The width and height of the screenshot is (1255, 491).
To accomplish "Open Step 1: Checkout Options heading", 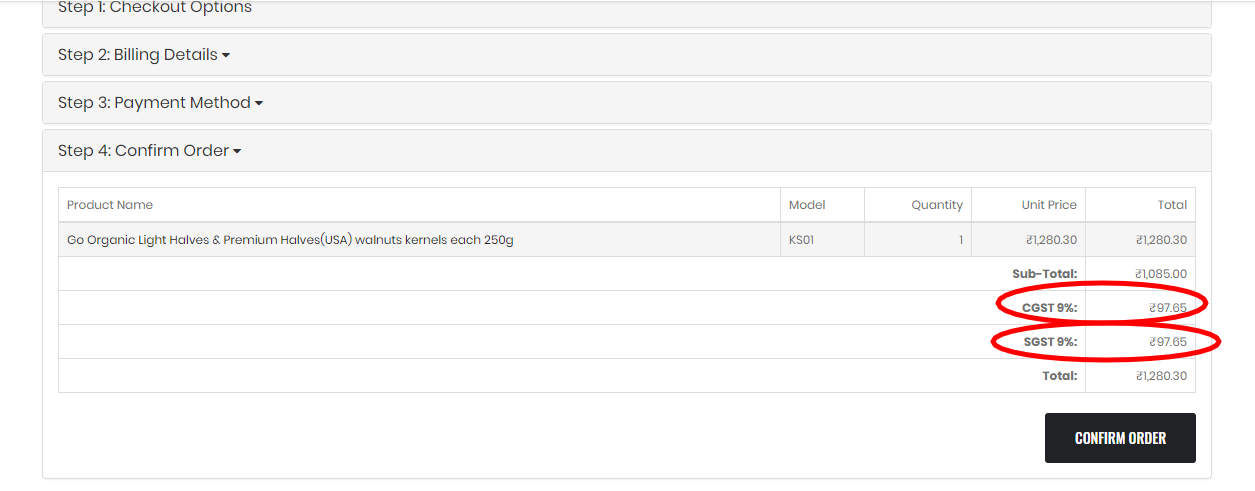I will click(x=155, y=8).
